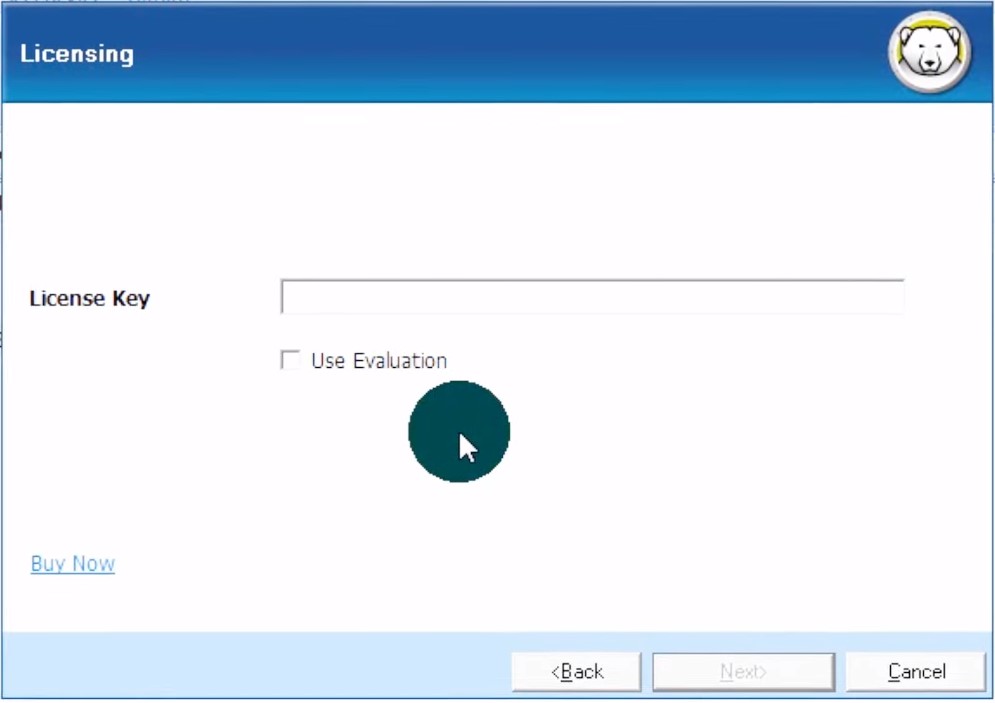This screenshot has width=995, height=703.
Task: Focus the License Key text field
Action: [x=592, y=297]
